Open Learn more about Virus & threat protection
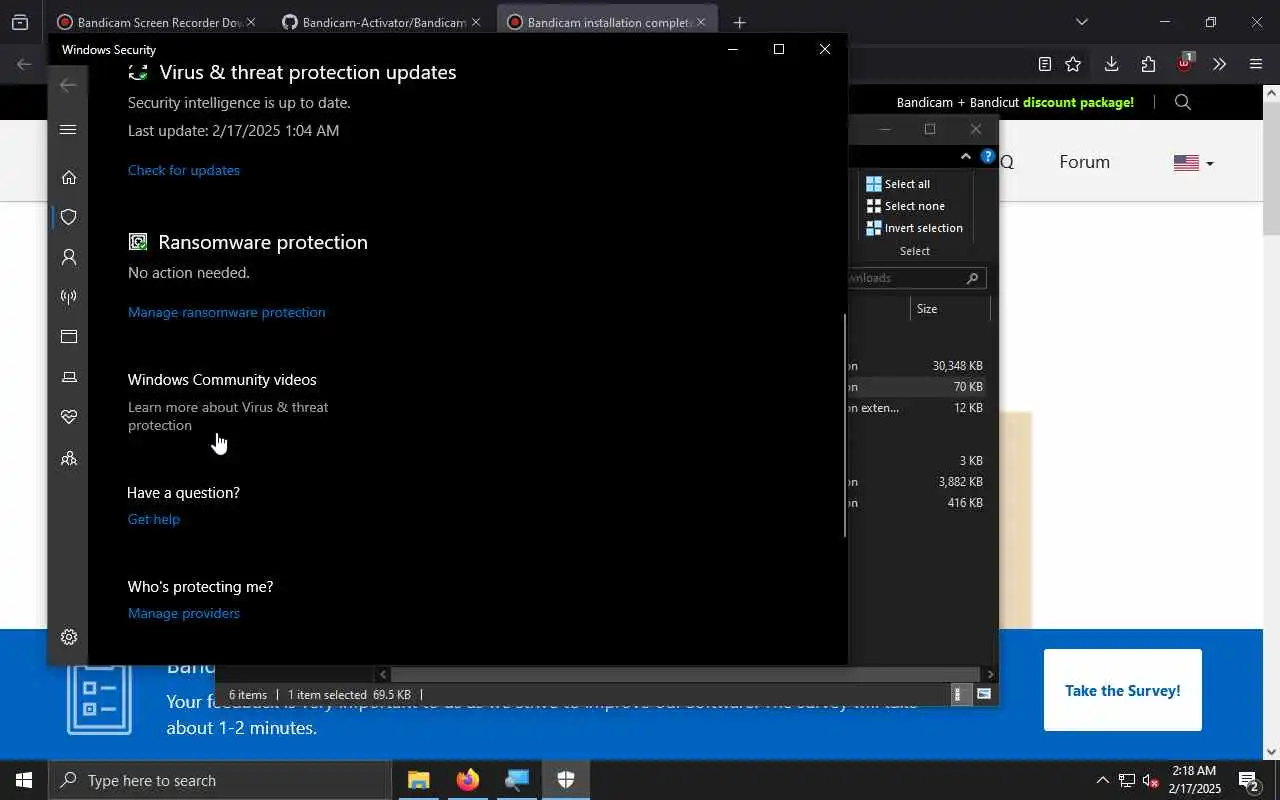The width and height of the screenshot is (1280, 800). click(228, 416)
